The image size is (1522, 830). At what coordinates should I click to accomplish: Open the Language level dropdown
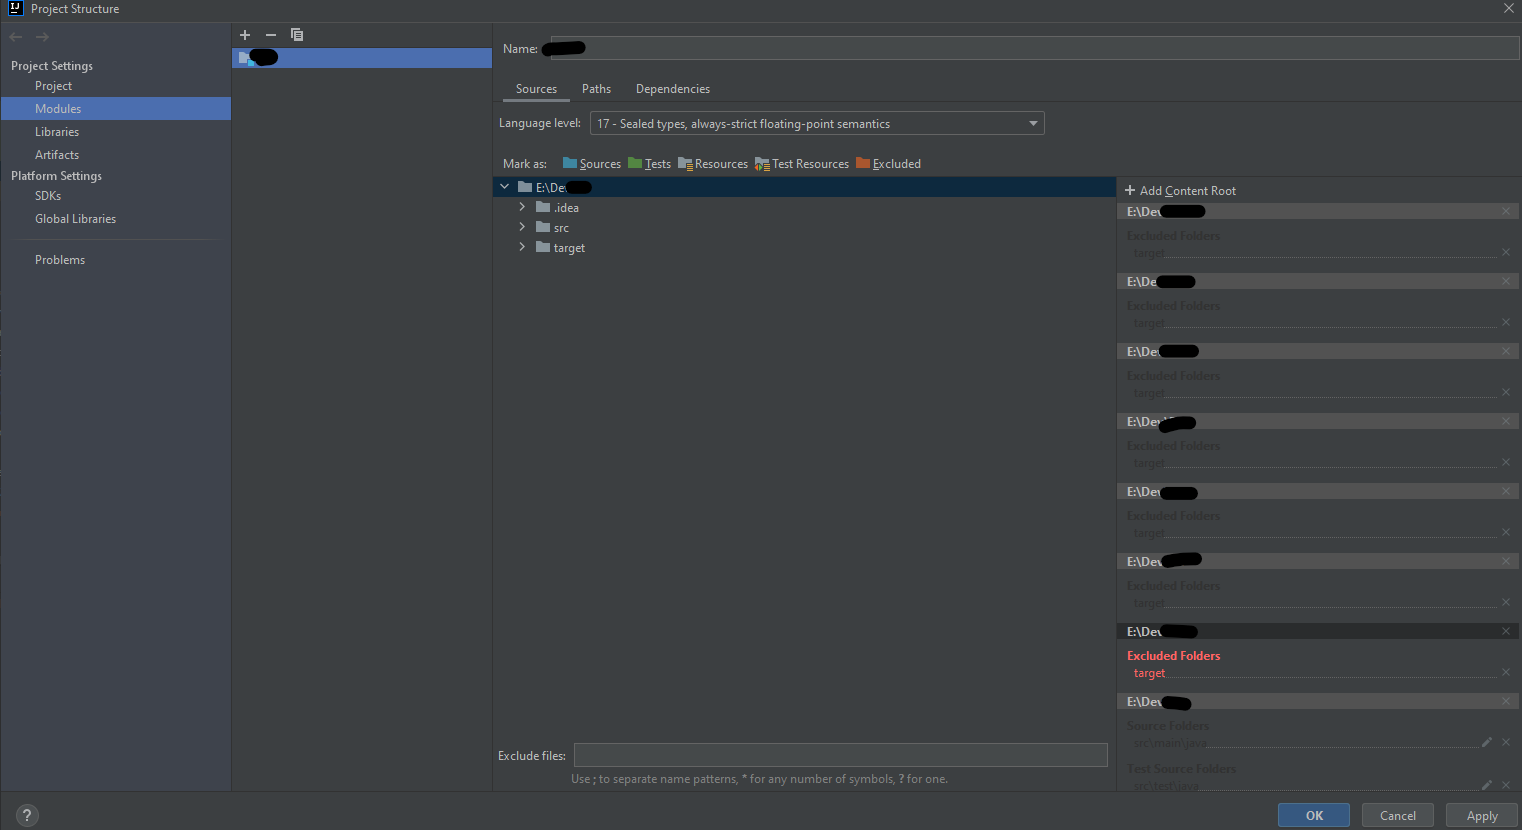tap(817, 123)
